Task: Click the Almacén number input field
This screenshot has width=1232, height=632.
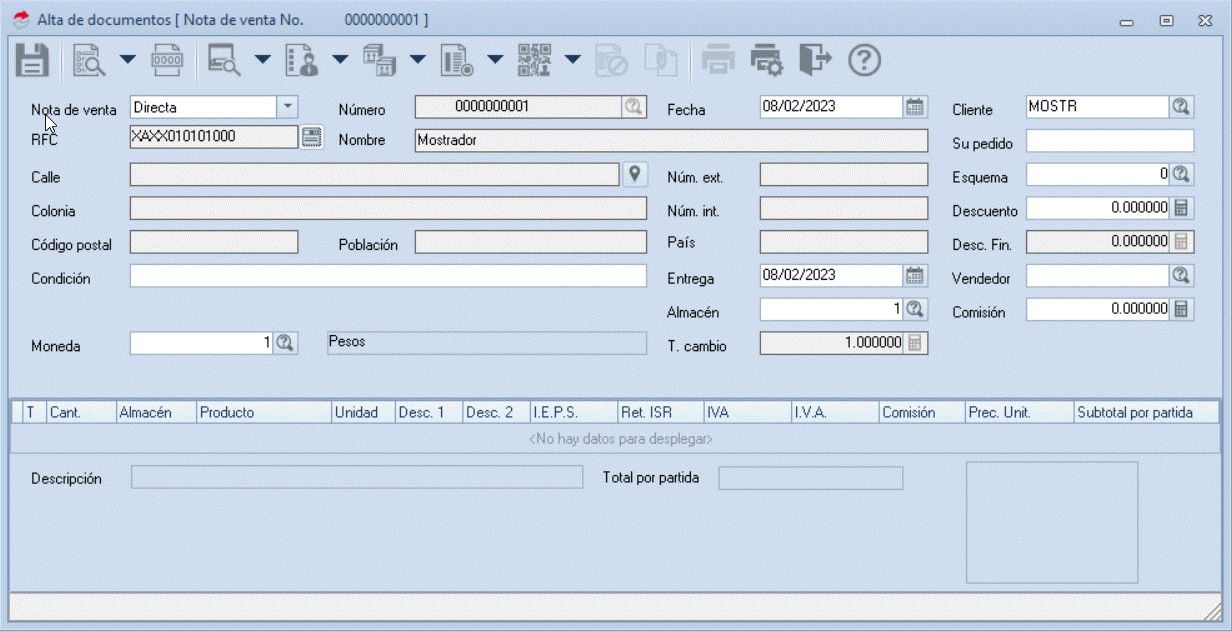Action: coord(832,309)
